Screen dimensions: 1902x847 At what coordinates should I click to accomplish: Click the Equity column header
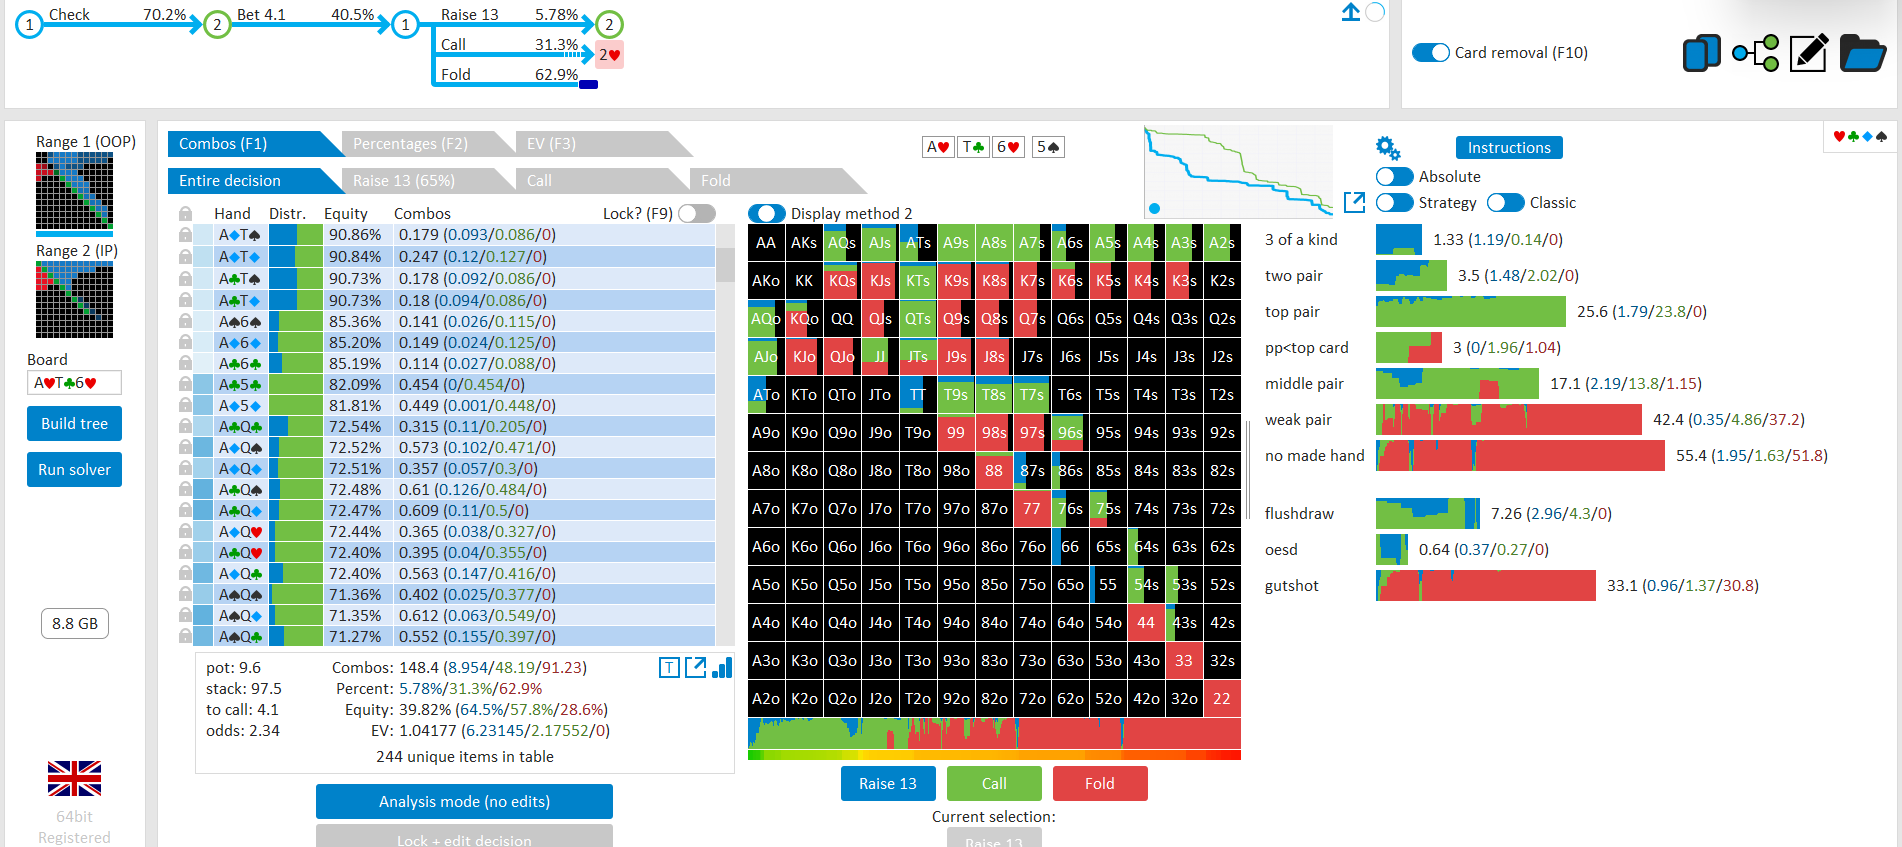pyautogui.click(x=346, y=214)
